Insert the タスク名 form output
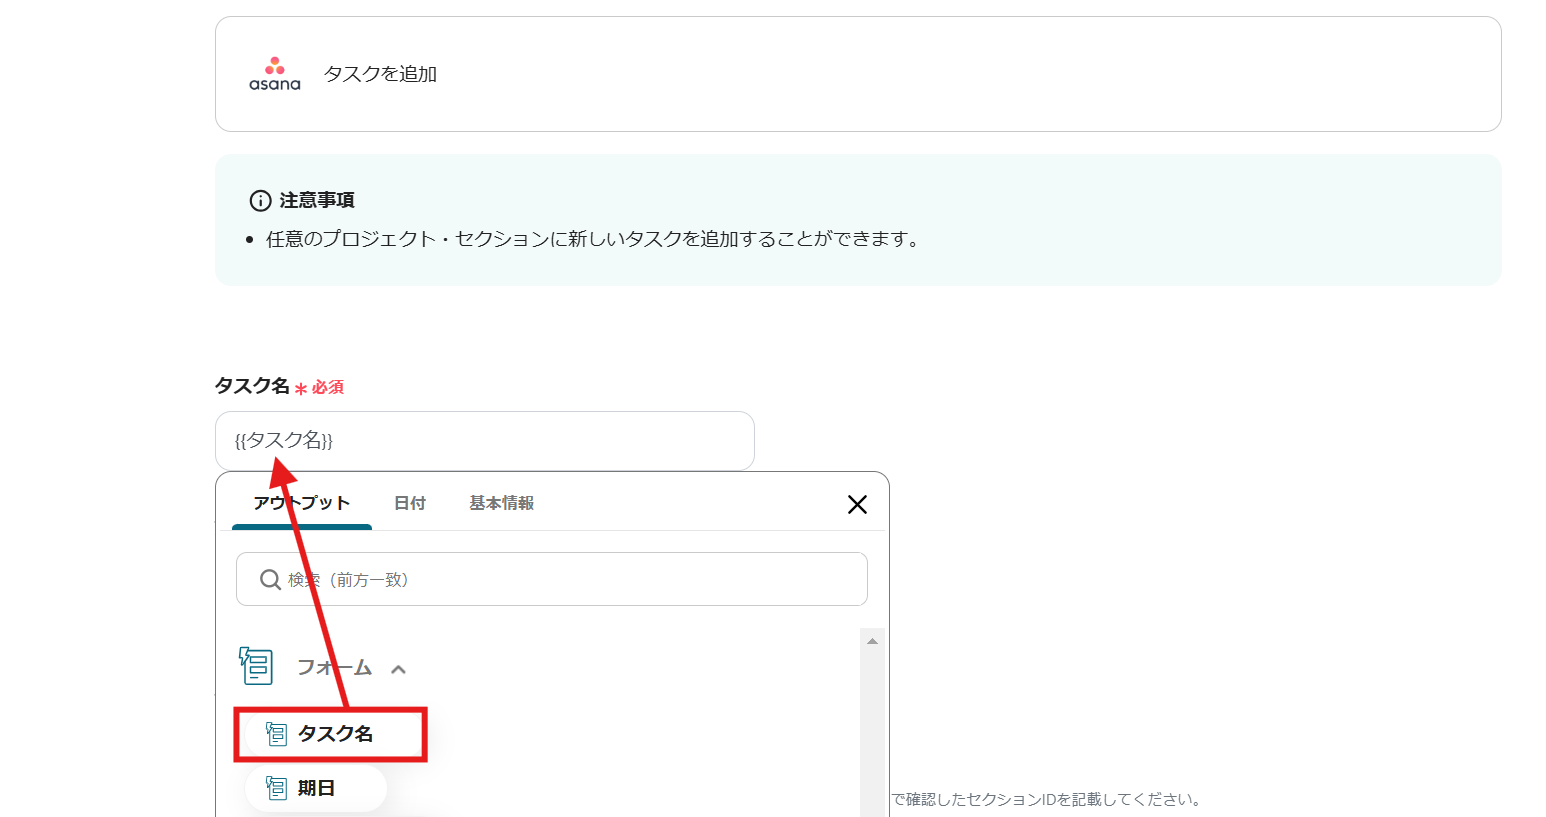This screenshot has height=817, width=1546. click(336, 734)
